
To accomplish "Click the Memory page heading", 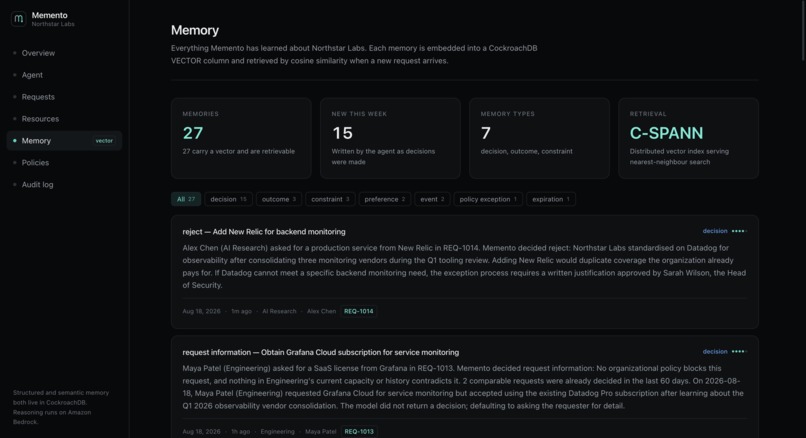I will click(195, 30).
